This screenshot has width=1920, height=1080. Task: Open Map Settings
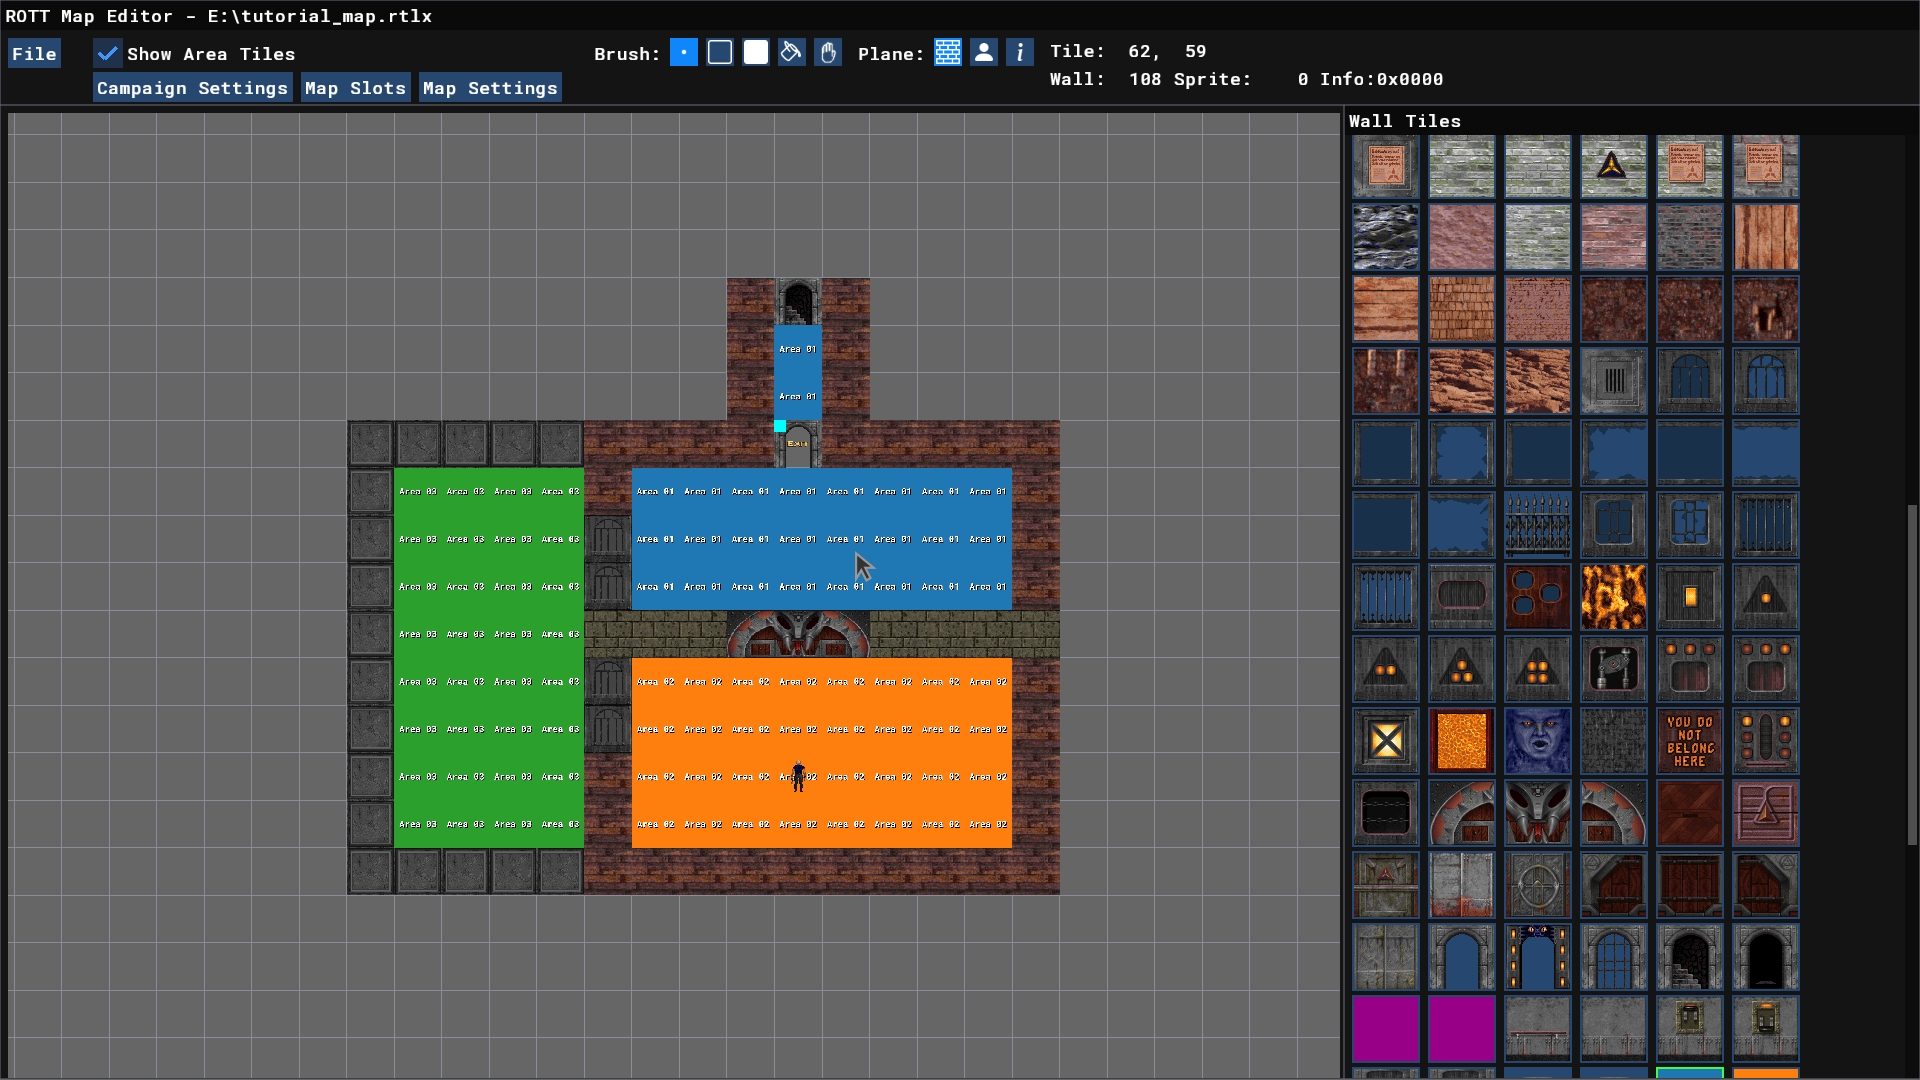(x=489, y=88)
